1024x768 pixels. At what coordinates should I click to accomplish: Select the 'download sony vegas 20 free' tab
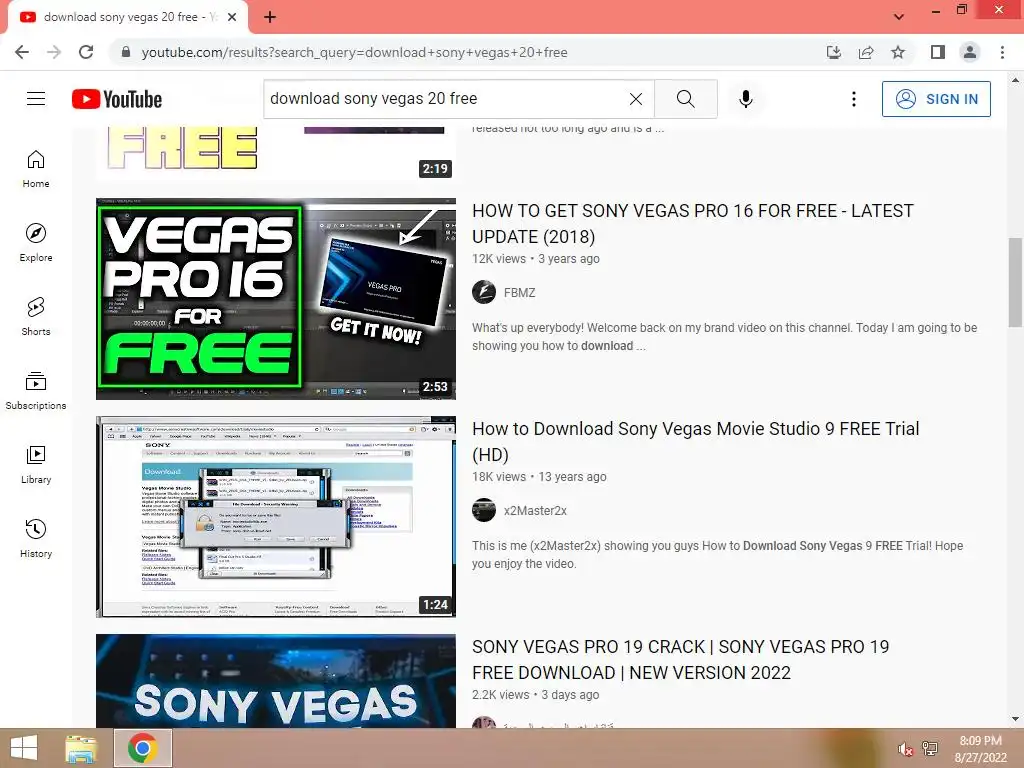127,18
